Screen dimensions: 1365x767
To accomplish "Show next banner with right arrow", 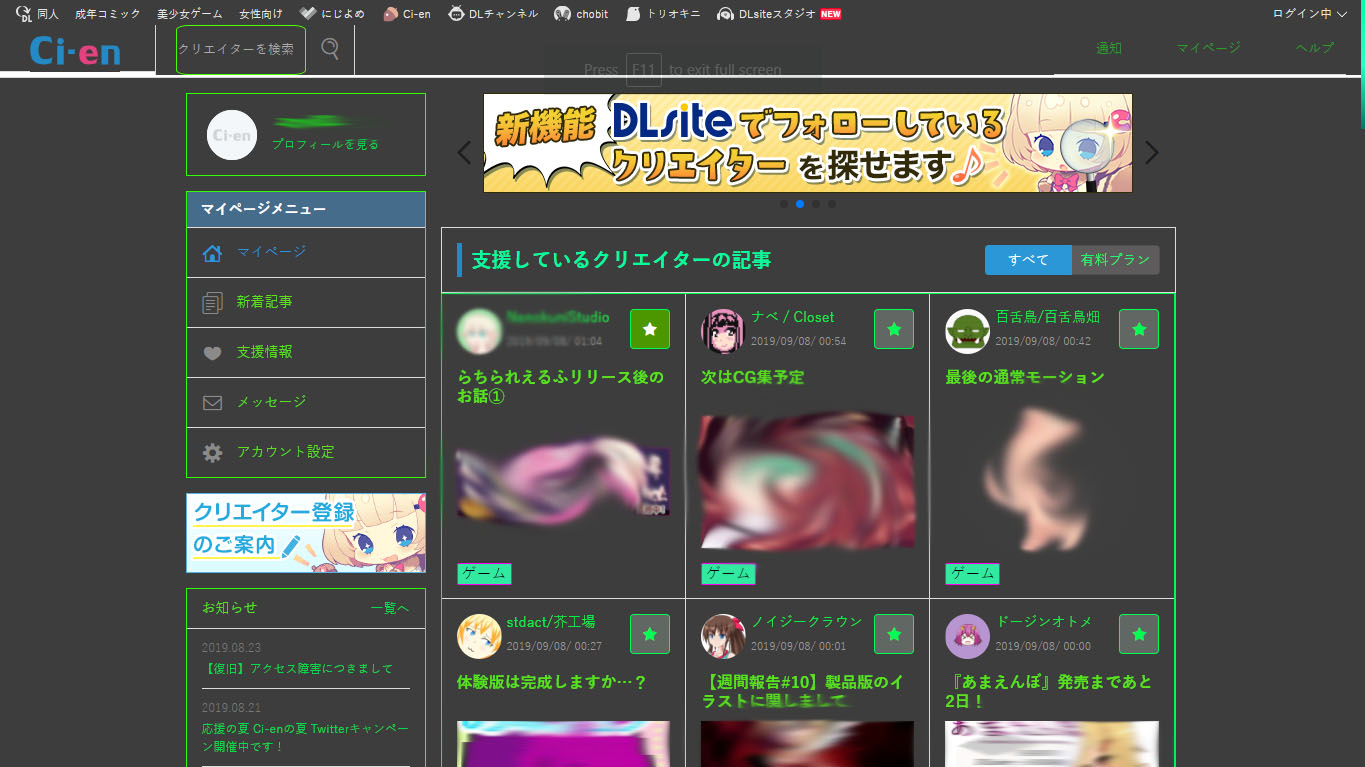I will click(1152, 153).
